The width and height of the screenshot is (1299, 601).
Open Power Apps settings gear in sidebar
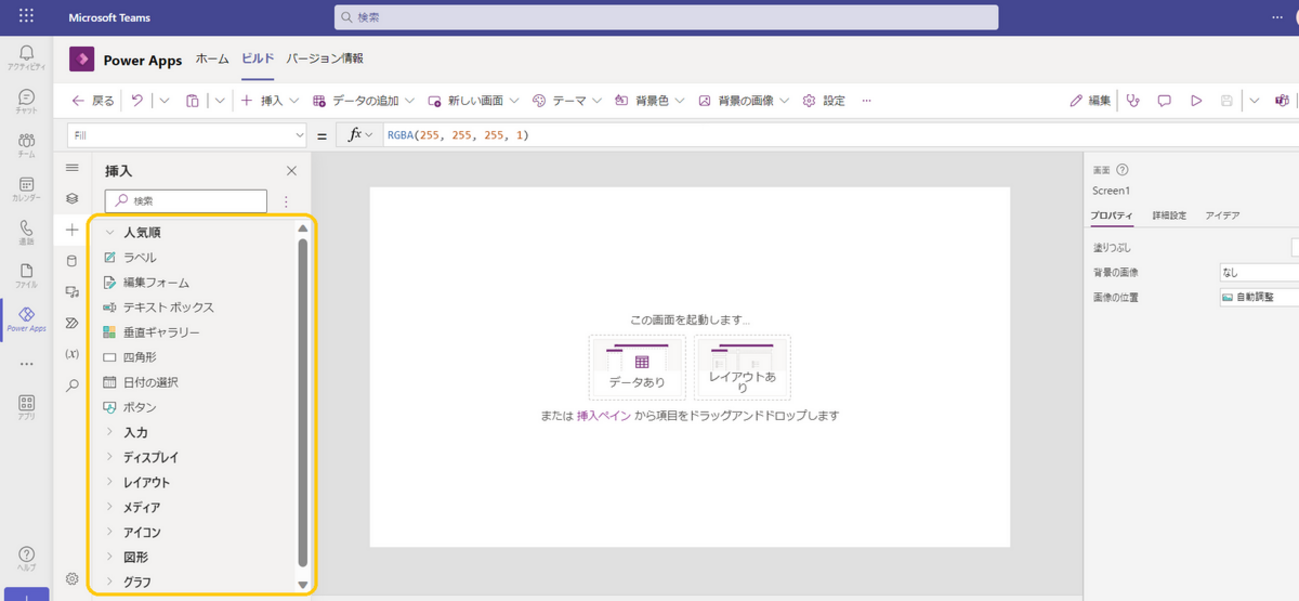click(71, 577)
